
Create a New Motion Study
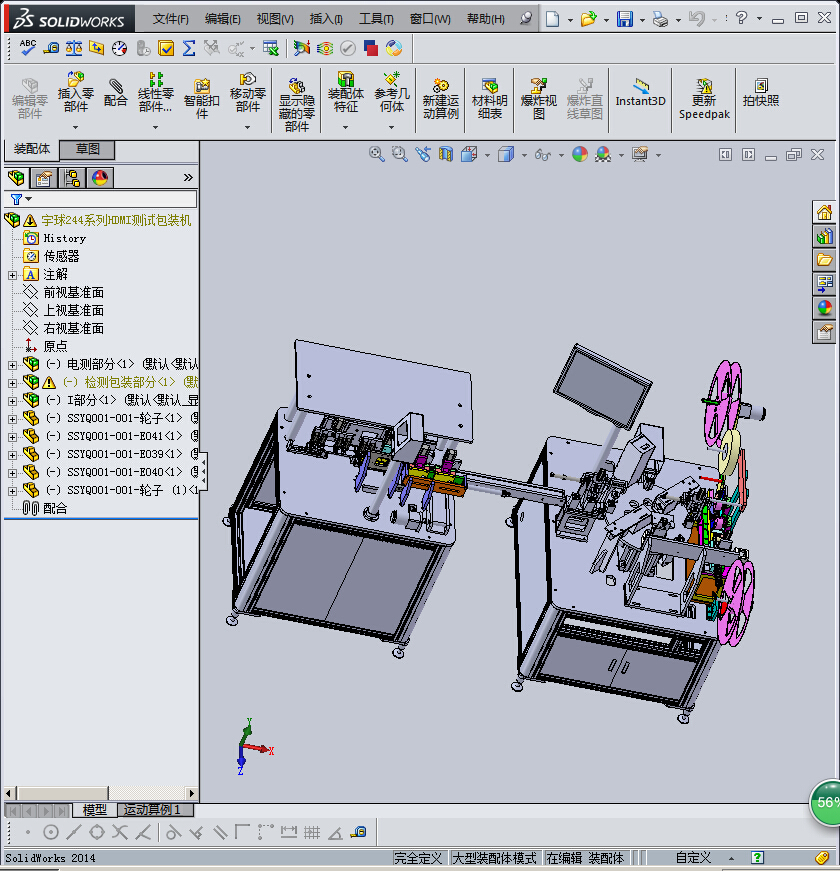point(441,99)
